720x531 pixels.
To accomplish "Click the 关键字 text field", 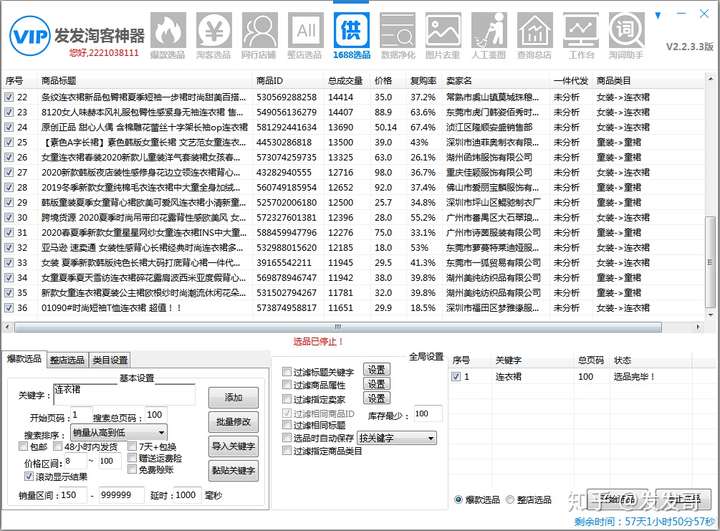I will (x=124, y=395).
